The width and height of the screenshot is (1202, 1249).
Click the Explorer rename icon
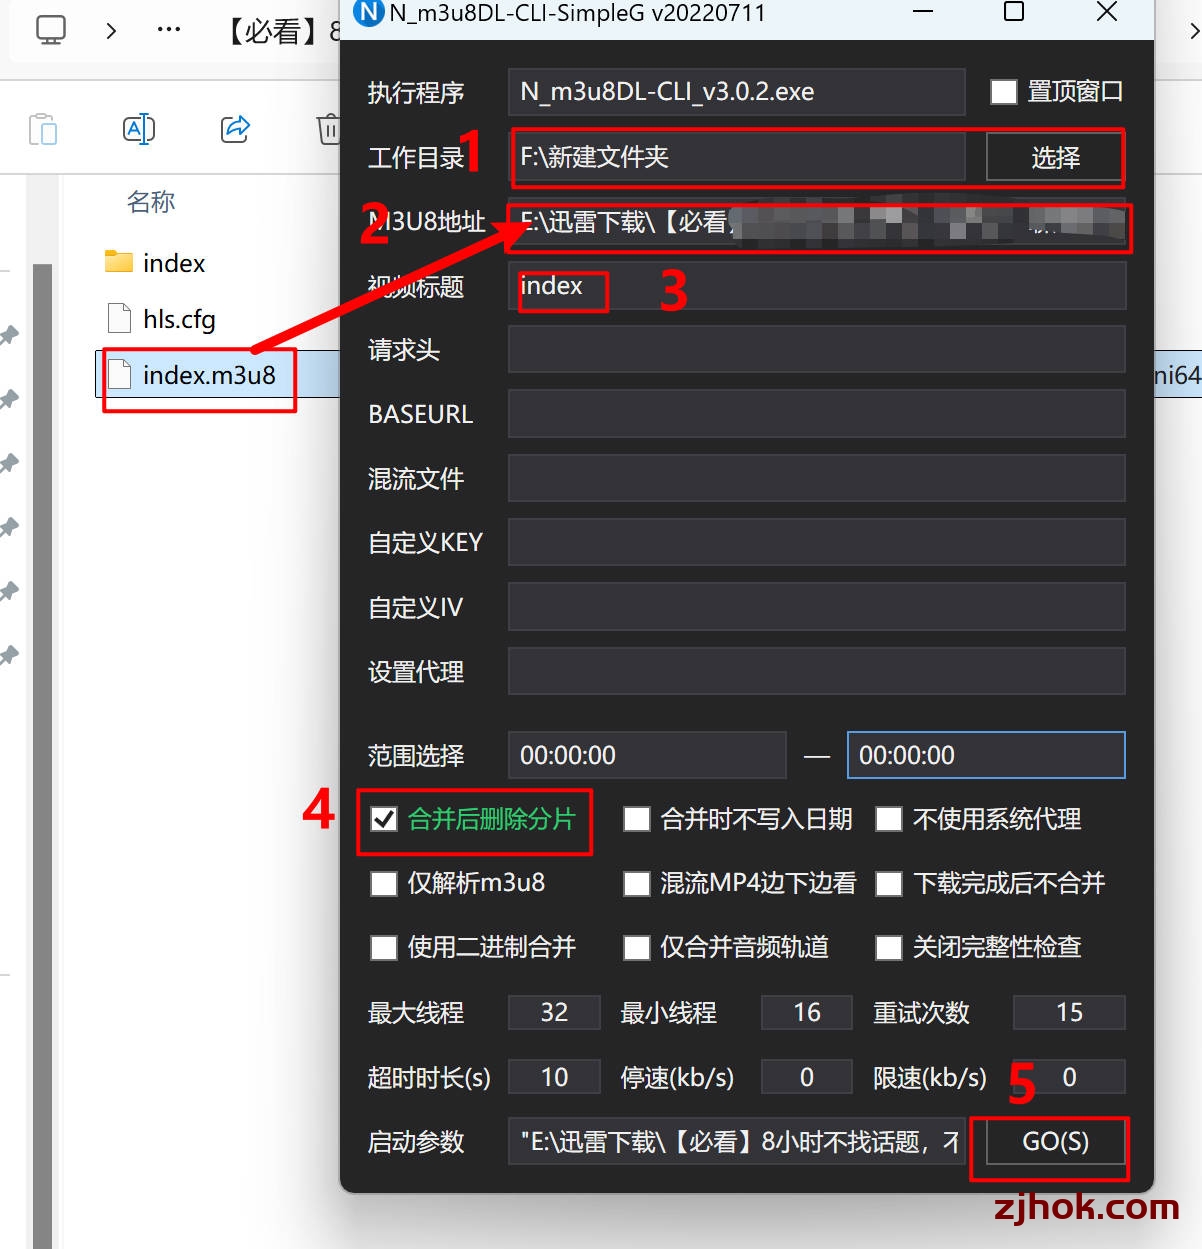pos(139,129)
